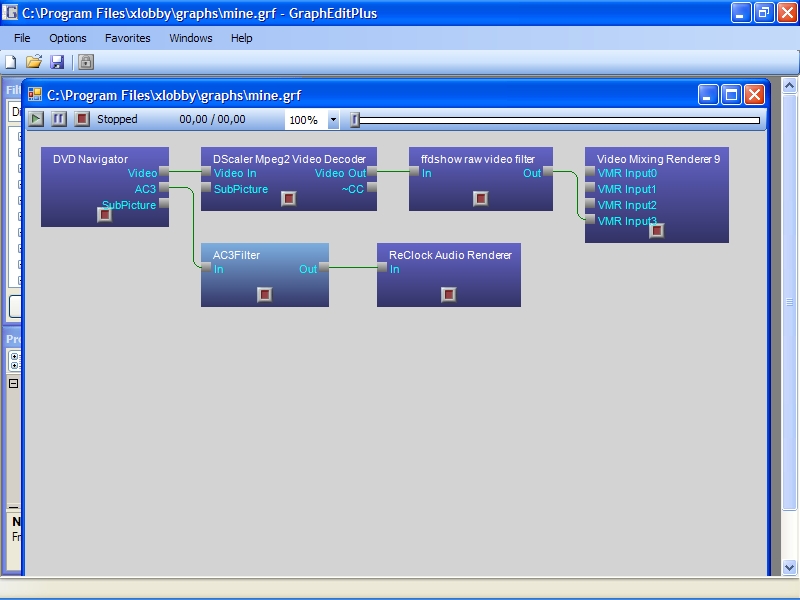
Task: Click DScaler decoder red state indicator
Action: (x=289, y=198)
